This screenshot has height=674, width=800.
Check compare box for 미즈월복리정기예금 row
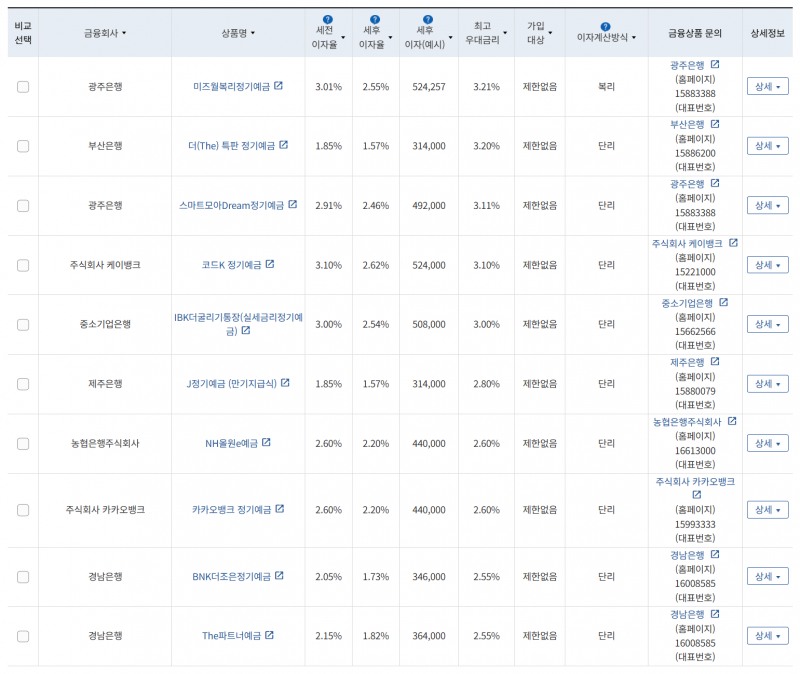pyautogui.click(x=23, y=87)
